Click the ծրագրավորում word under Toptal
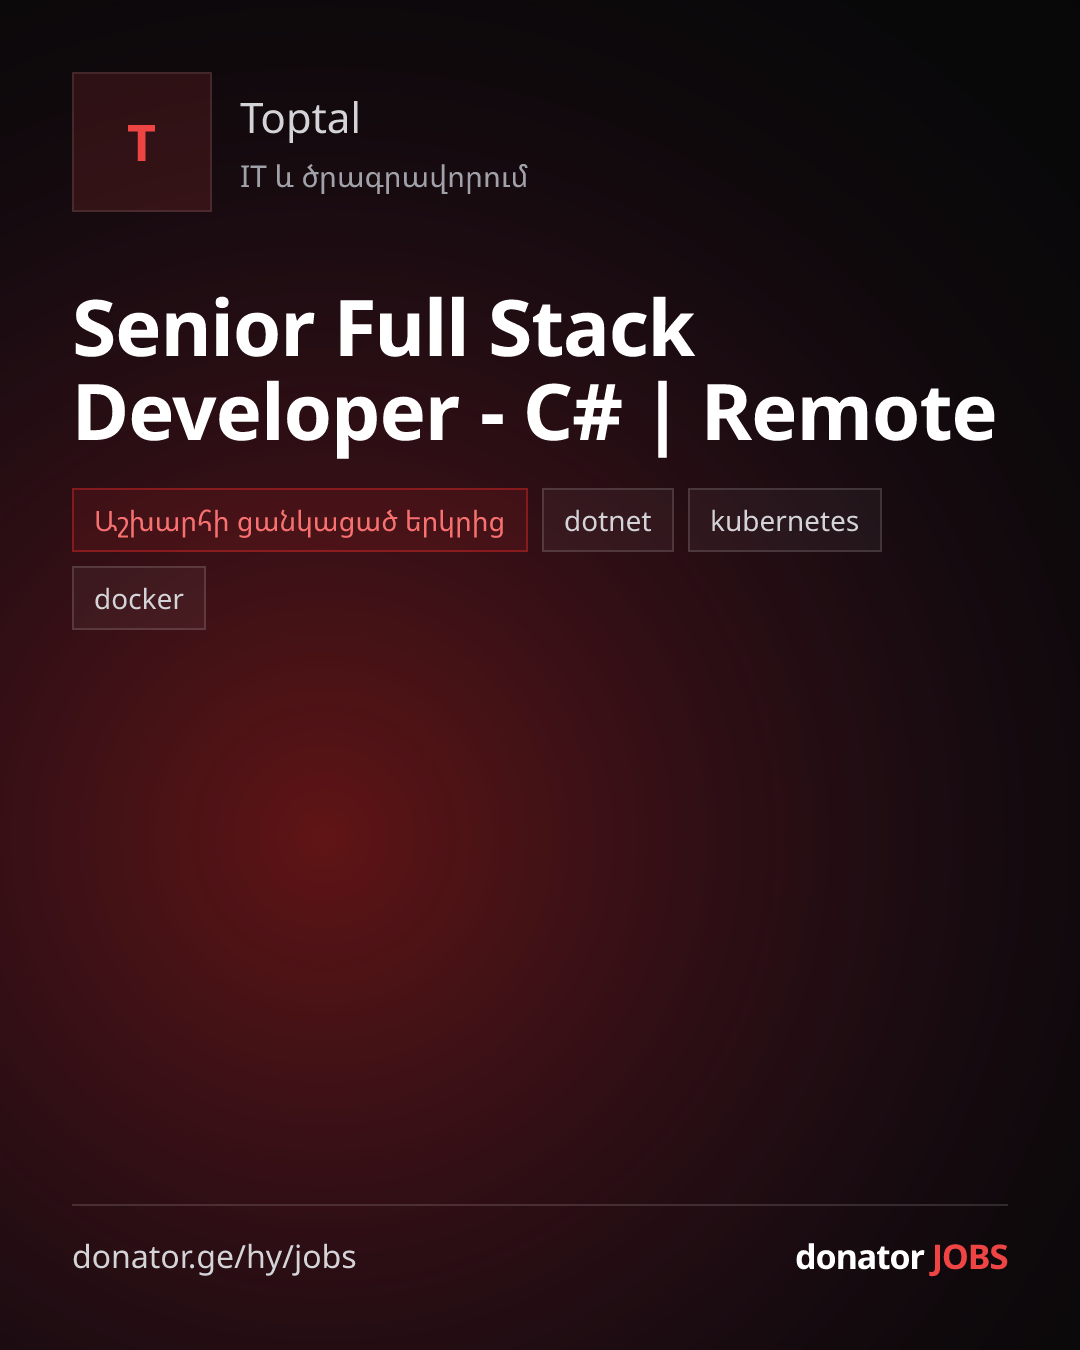The width and height of the screenshot is (1080, 1350). pyautogui.click(x=415, y=178)
